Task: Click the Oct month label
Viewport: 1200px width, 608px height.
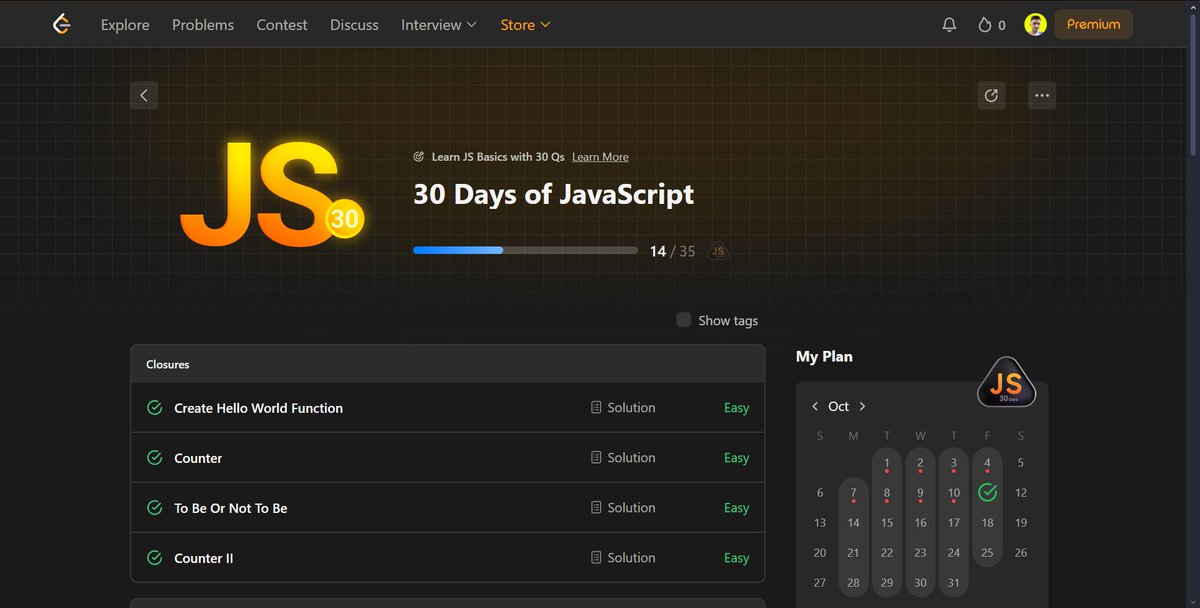Action: point(839,406)
